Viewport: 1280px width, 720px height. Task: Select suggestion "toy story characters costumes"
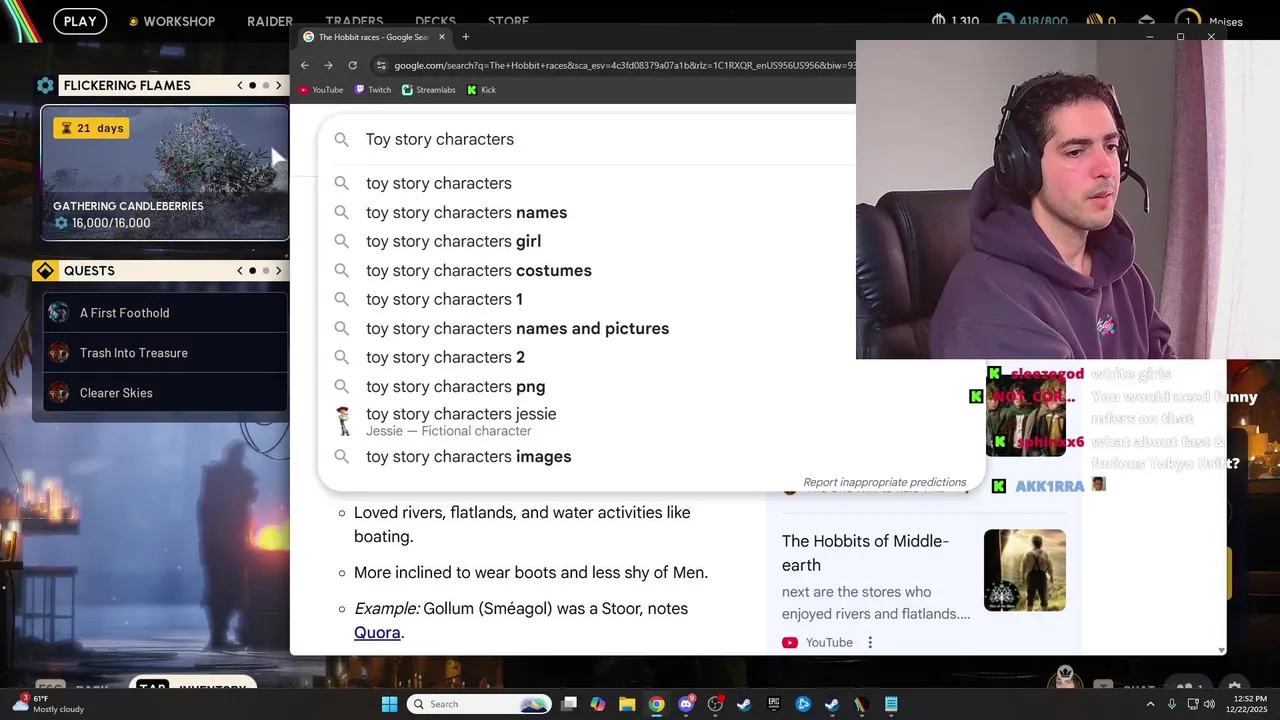(x=651, y=270)
